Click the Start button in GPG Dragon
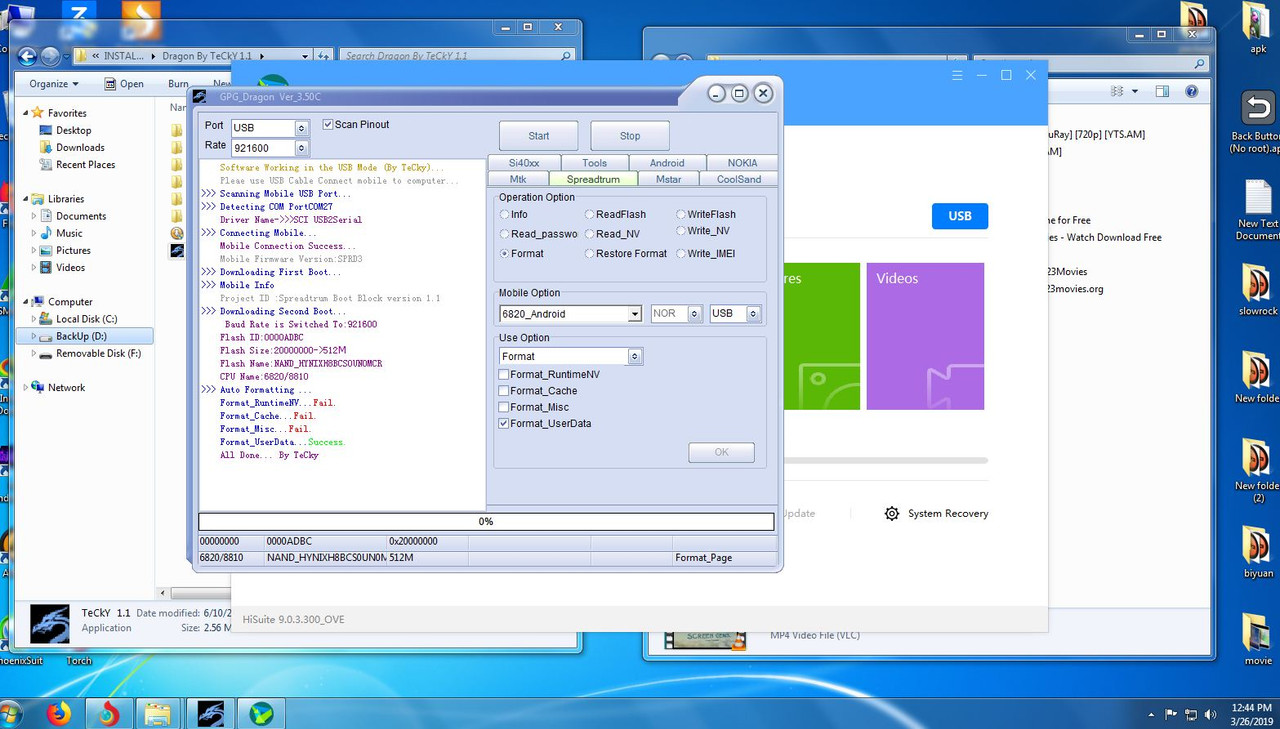Image resolution: width=1280 pixels, height=729 pixels. (x=539, y=136)
